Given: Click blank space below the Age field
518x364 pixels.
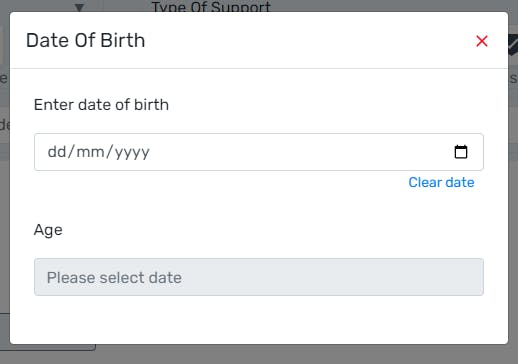Looking at the screenshot, I should click(259, 319).
